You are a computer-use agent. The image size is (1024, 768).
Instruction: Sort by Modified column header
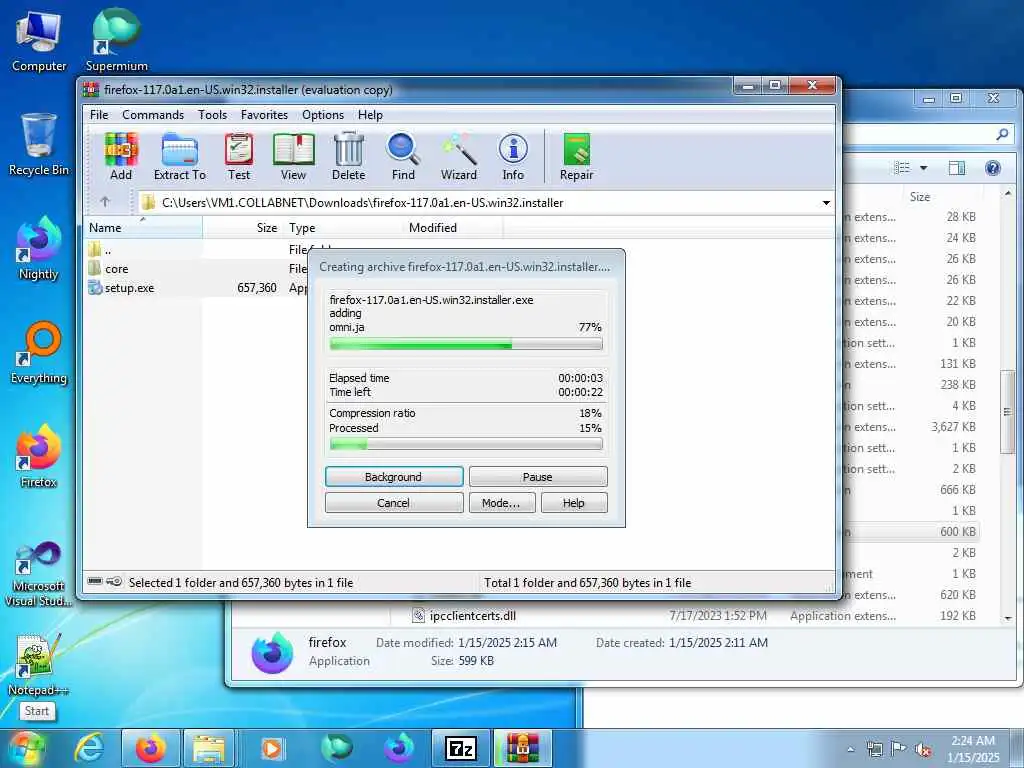pos(453,227)
